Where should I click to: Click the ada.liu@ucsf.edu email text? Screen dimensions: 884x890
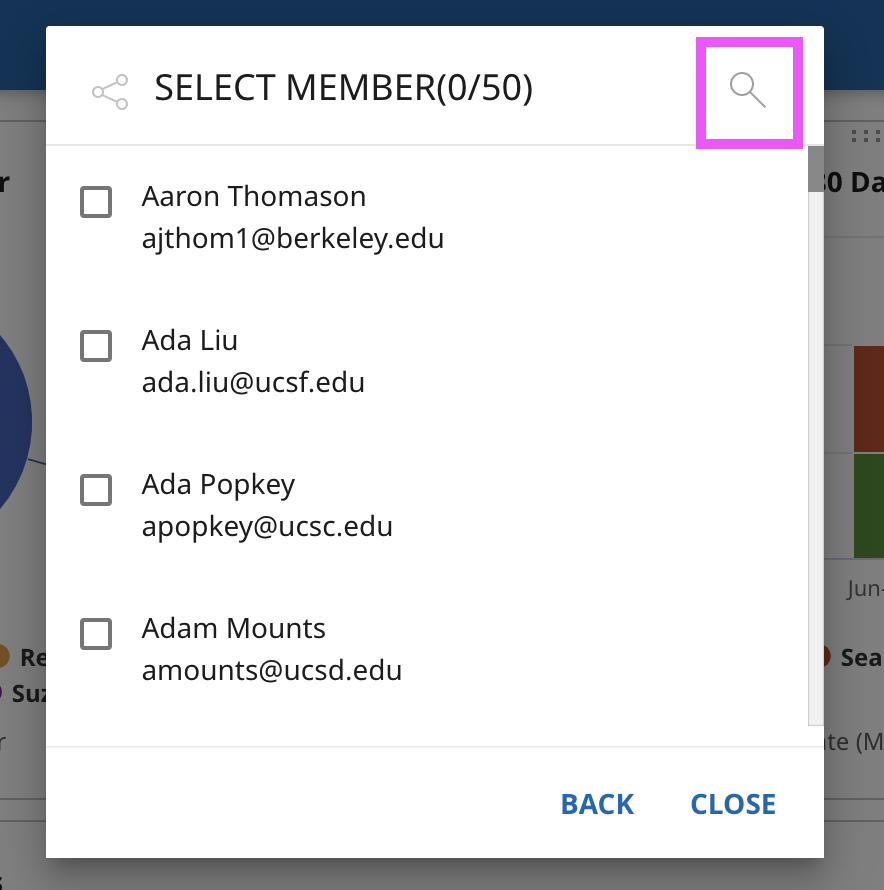coord(253,383)
